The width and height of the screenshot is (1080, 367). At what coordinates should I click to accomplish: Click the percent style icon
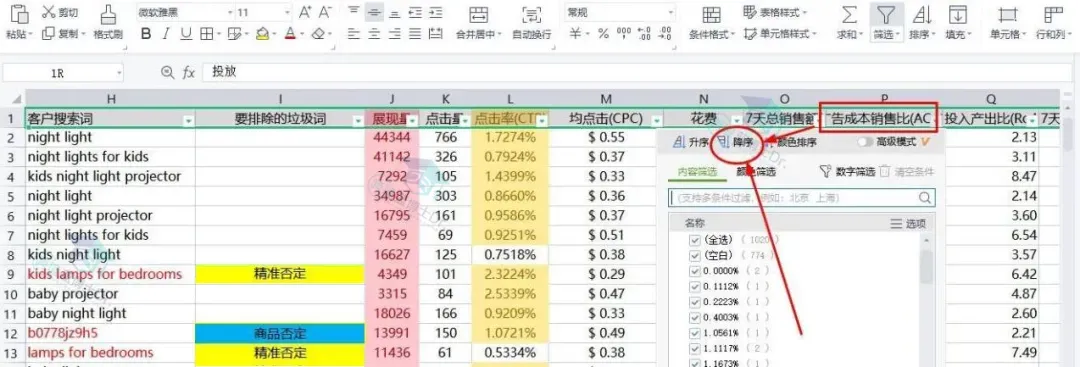[x=603, y=34]
